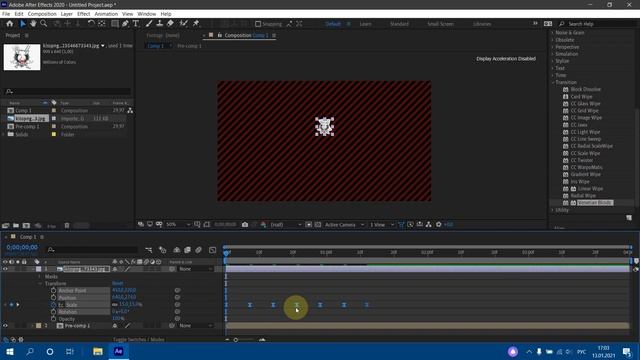This screenshot has height=360, width=640.
Task: Click layer 1 label color swatch
Action: coord(38,269)
